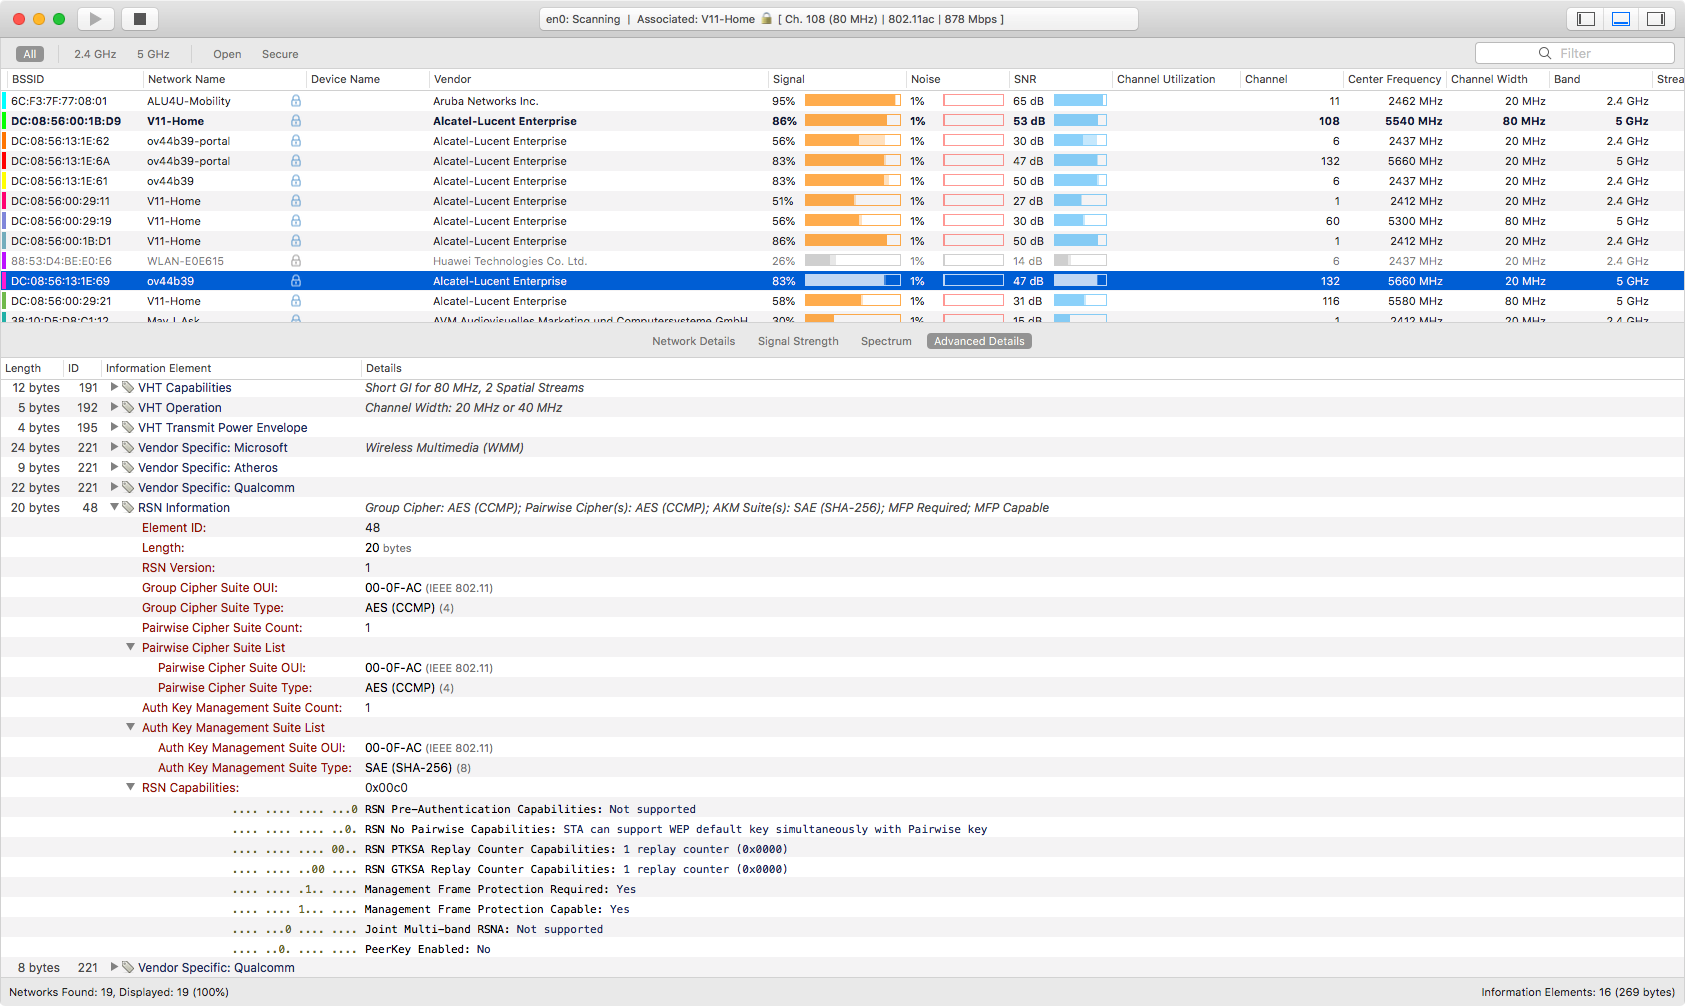Open the Signal Strength tab
This screenshot has width=1685, height=1006.
click(x=798, y=342)
